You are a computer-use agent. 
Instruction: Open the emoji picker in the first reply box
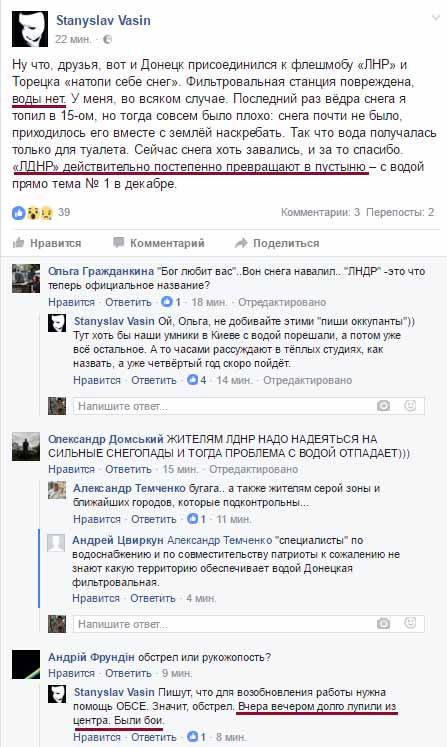[x=410, y=406]
